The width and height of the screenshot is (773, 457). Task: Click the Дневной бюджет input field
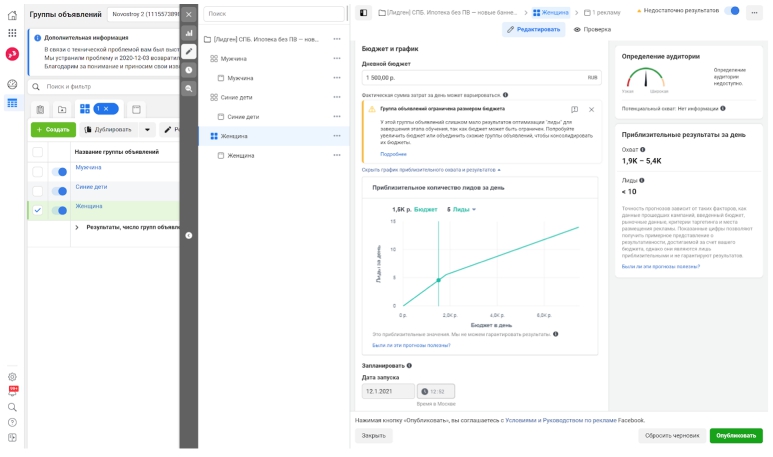481,78
